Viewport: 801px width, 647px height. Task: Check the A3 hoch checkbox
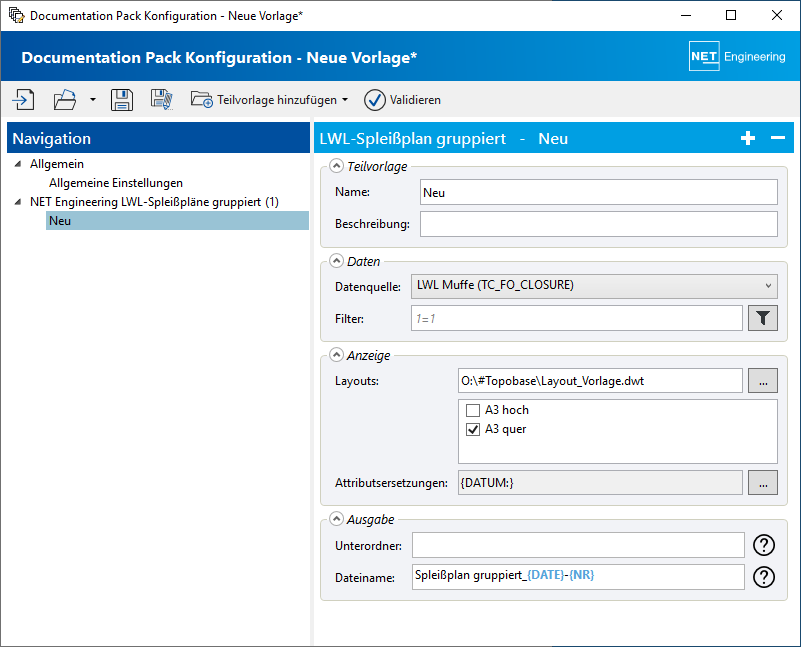(473, 410)
